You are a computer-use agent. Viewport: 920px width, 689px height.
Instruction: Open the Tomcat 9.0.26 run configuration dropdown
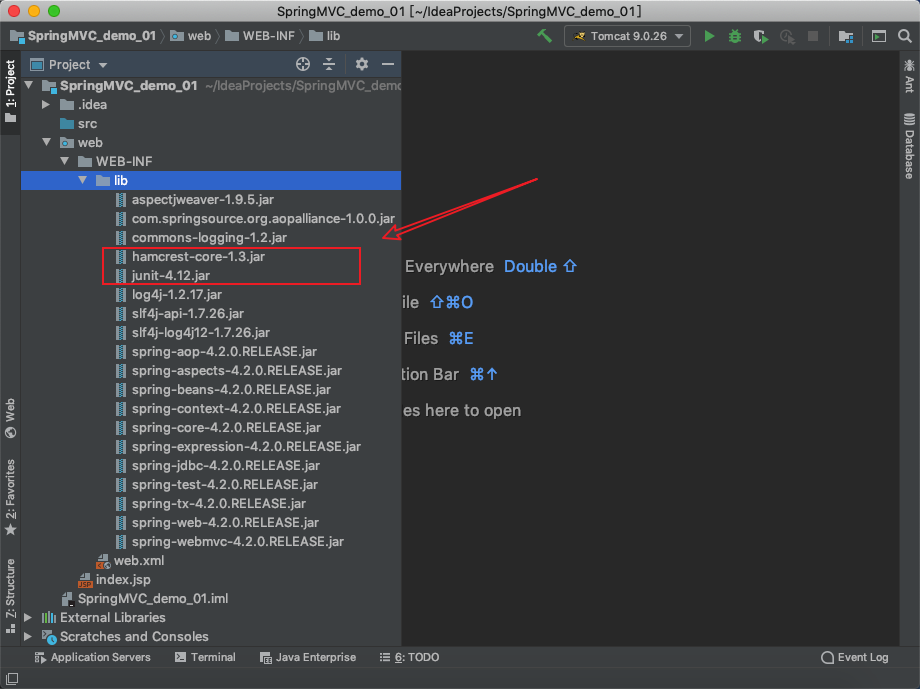click(627, 36)
